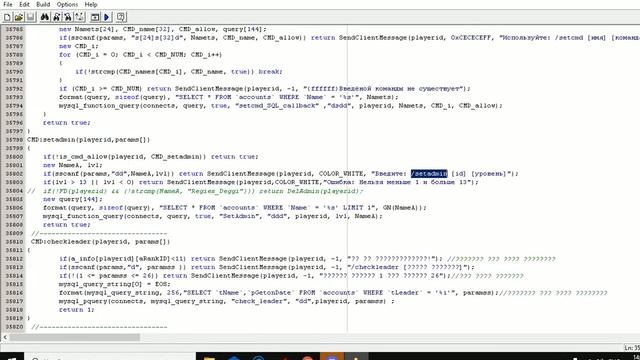Click the Find binoculars icon
The image size is (640, 360).
pos(45,17)
